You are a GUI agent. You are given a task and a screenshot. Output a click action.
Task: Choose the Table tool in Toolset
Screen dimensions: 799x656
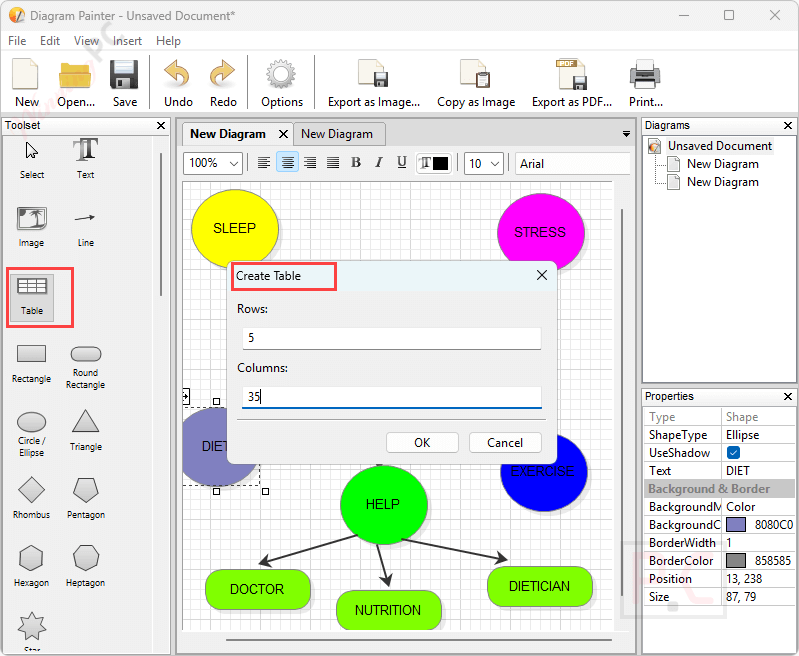click(32, 297)
